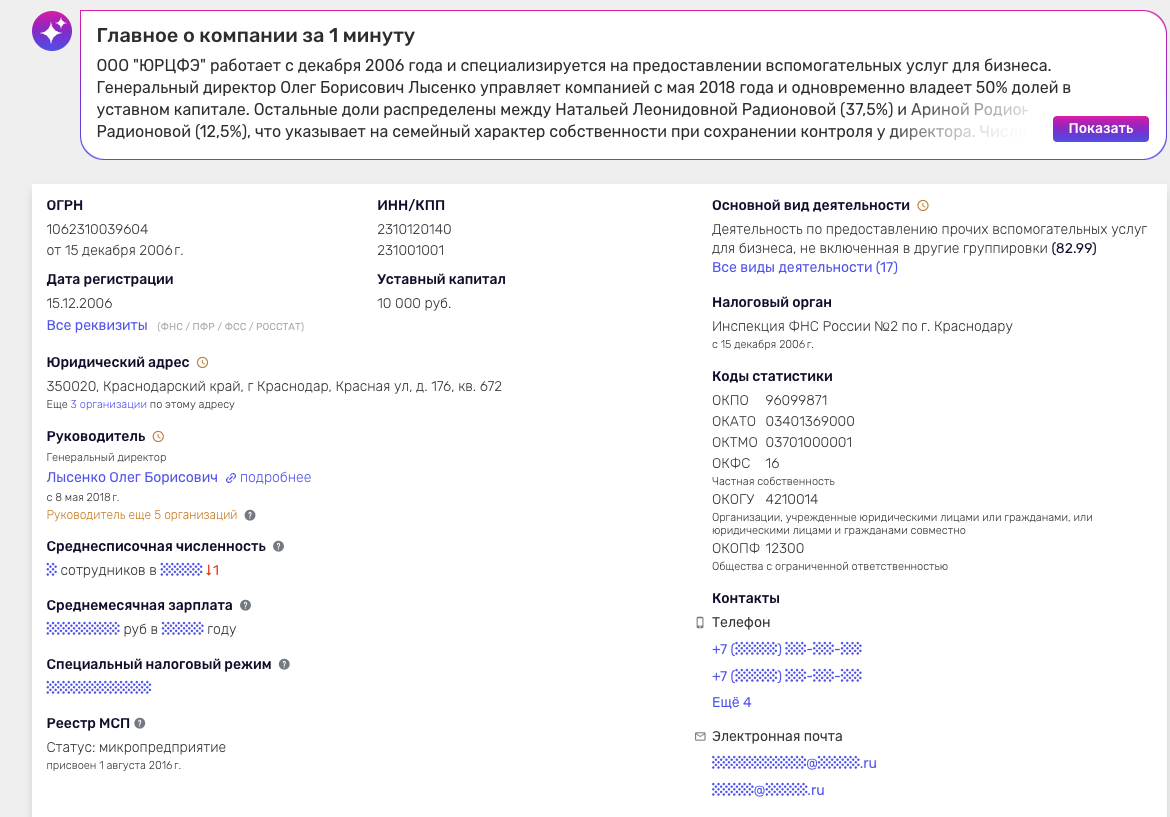Click the help icon next to Среднесписочная численность
This screenshot has width=1170, height=817.
click(278, 546)
